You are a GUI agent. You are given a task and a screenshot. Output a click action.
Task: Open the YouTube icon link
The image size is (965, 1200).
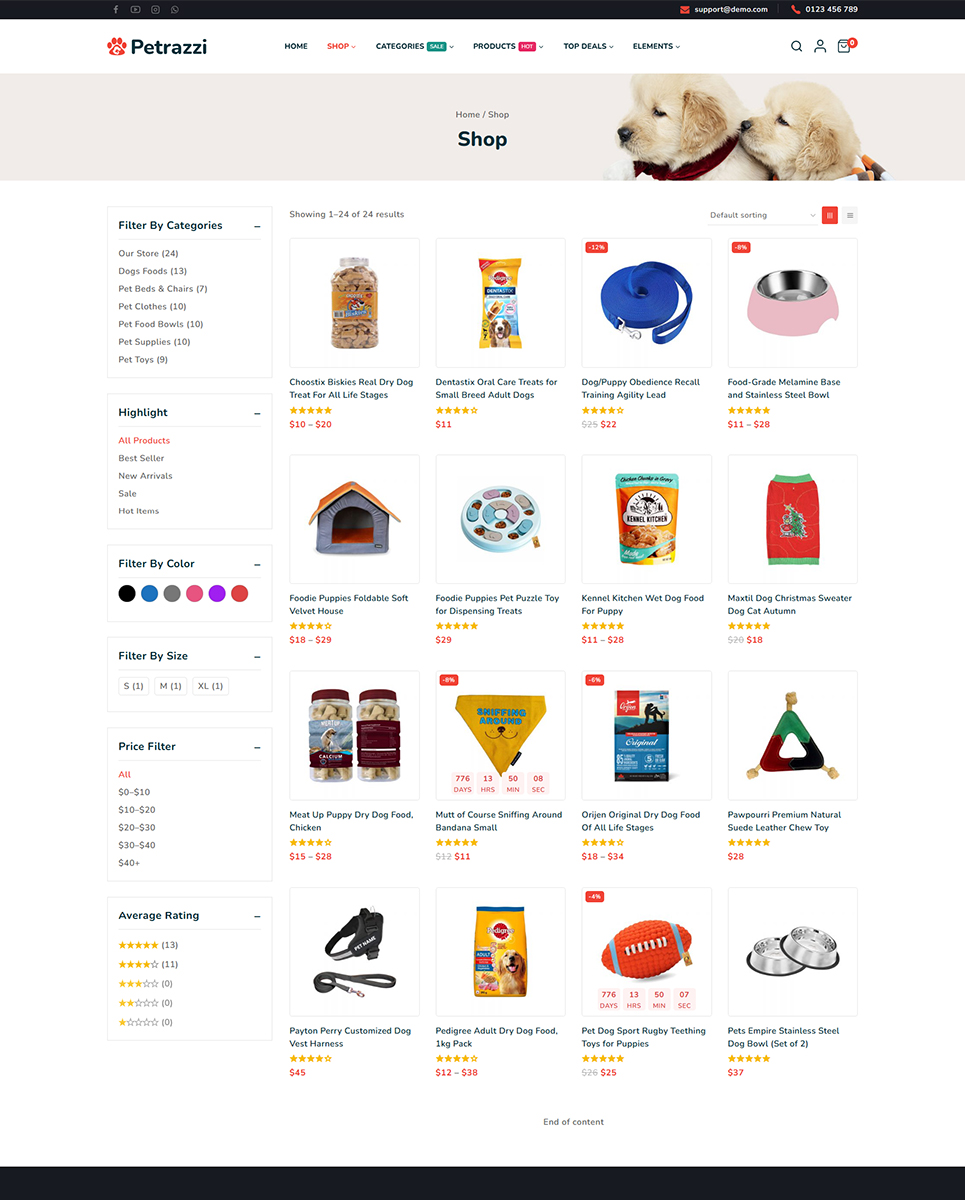[x=135, y=9]
